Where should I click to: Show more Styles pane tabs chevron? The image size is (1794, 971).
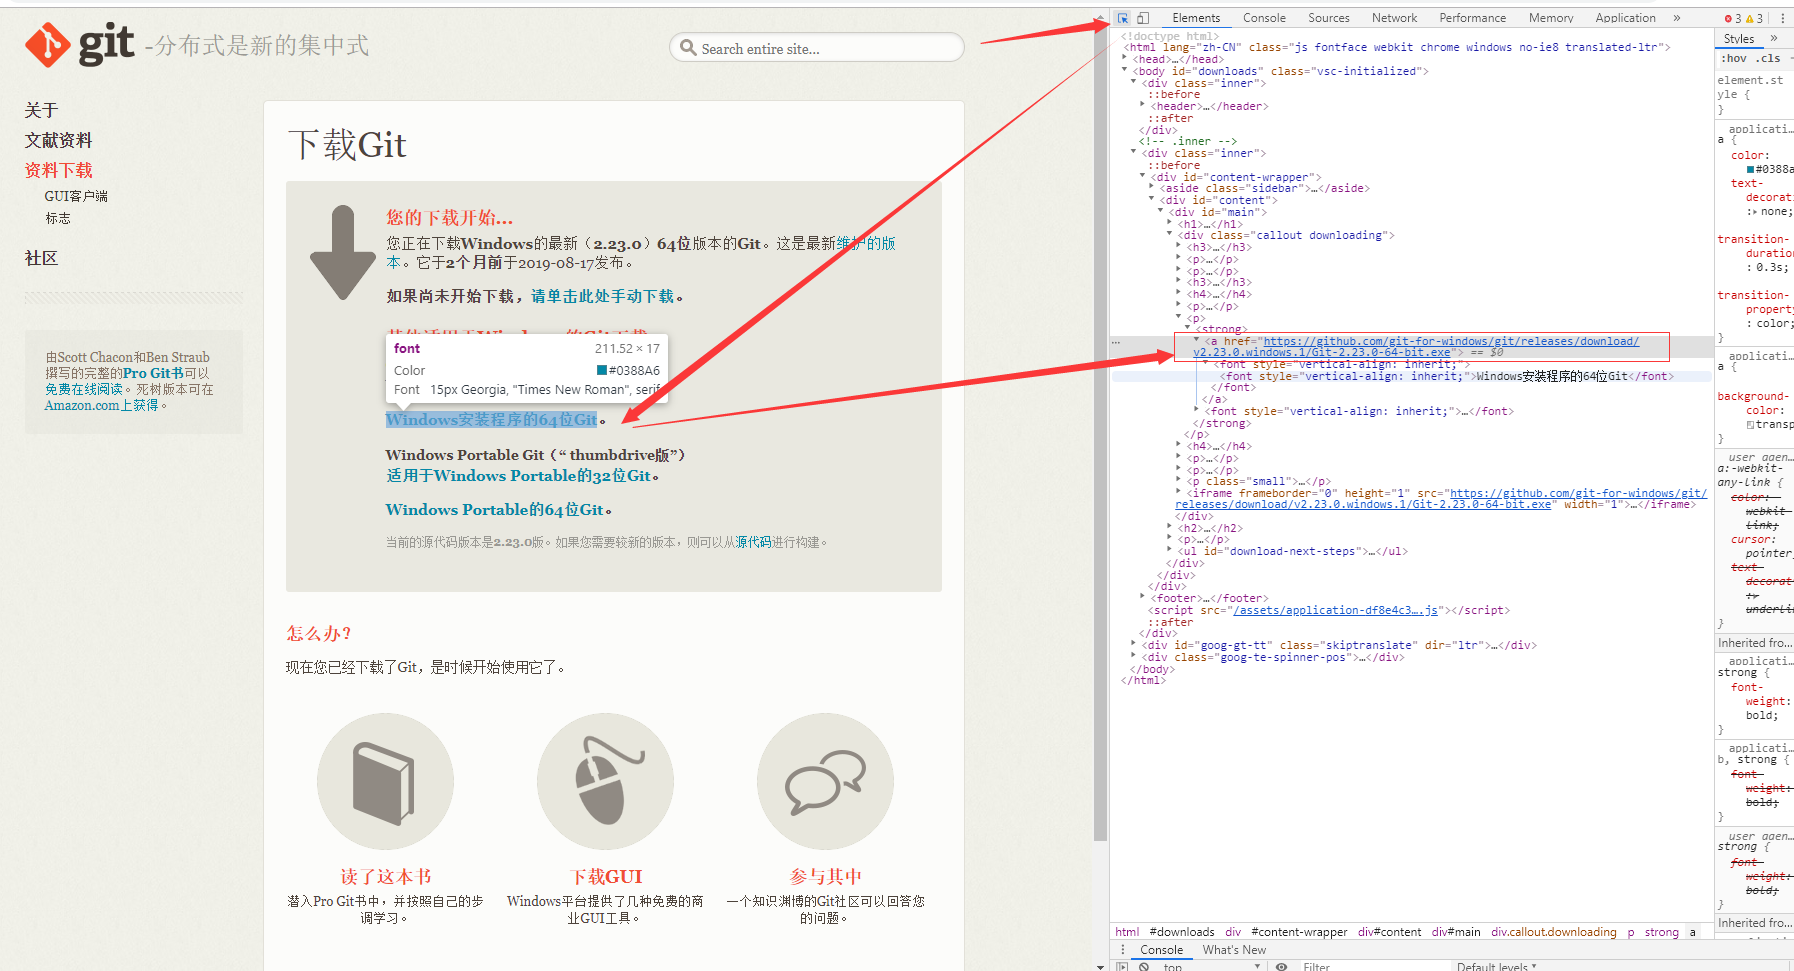[x=1774, y=38]
